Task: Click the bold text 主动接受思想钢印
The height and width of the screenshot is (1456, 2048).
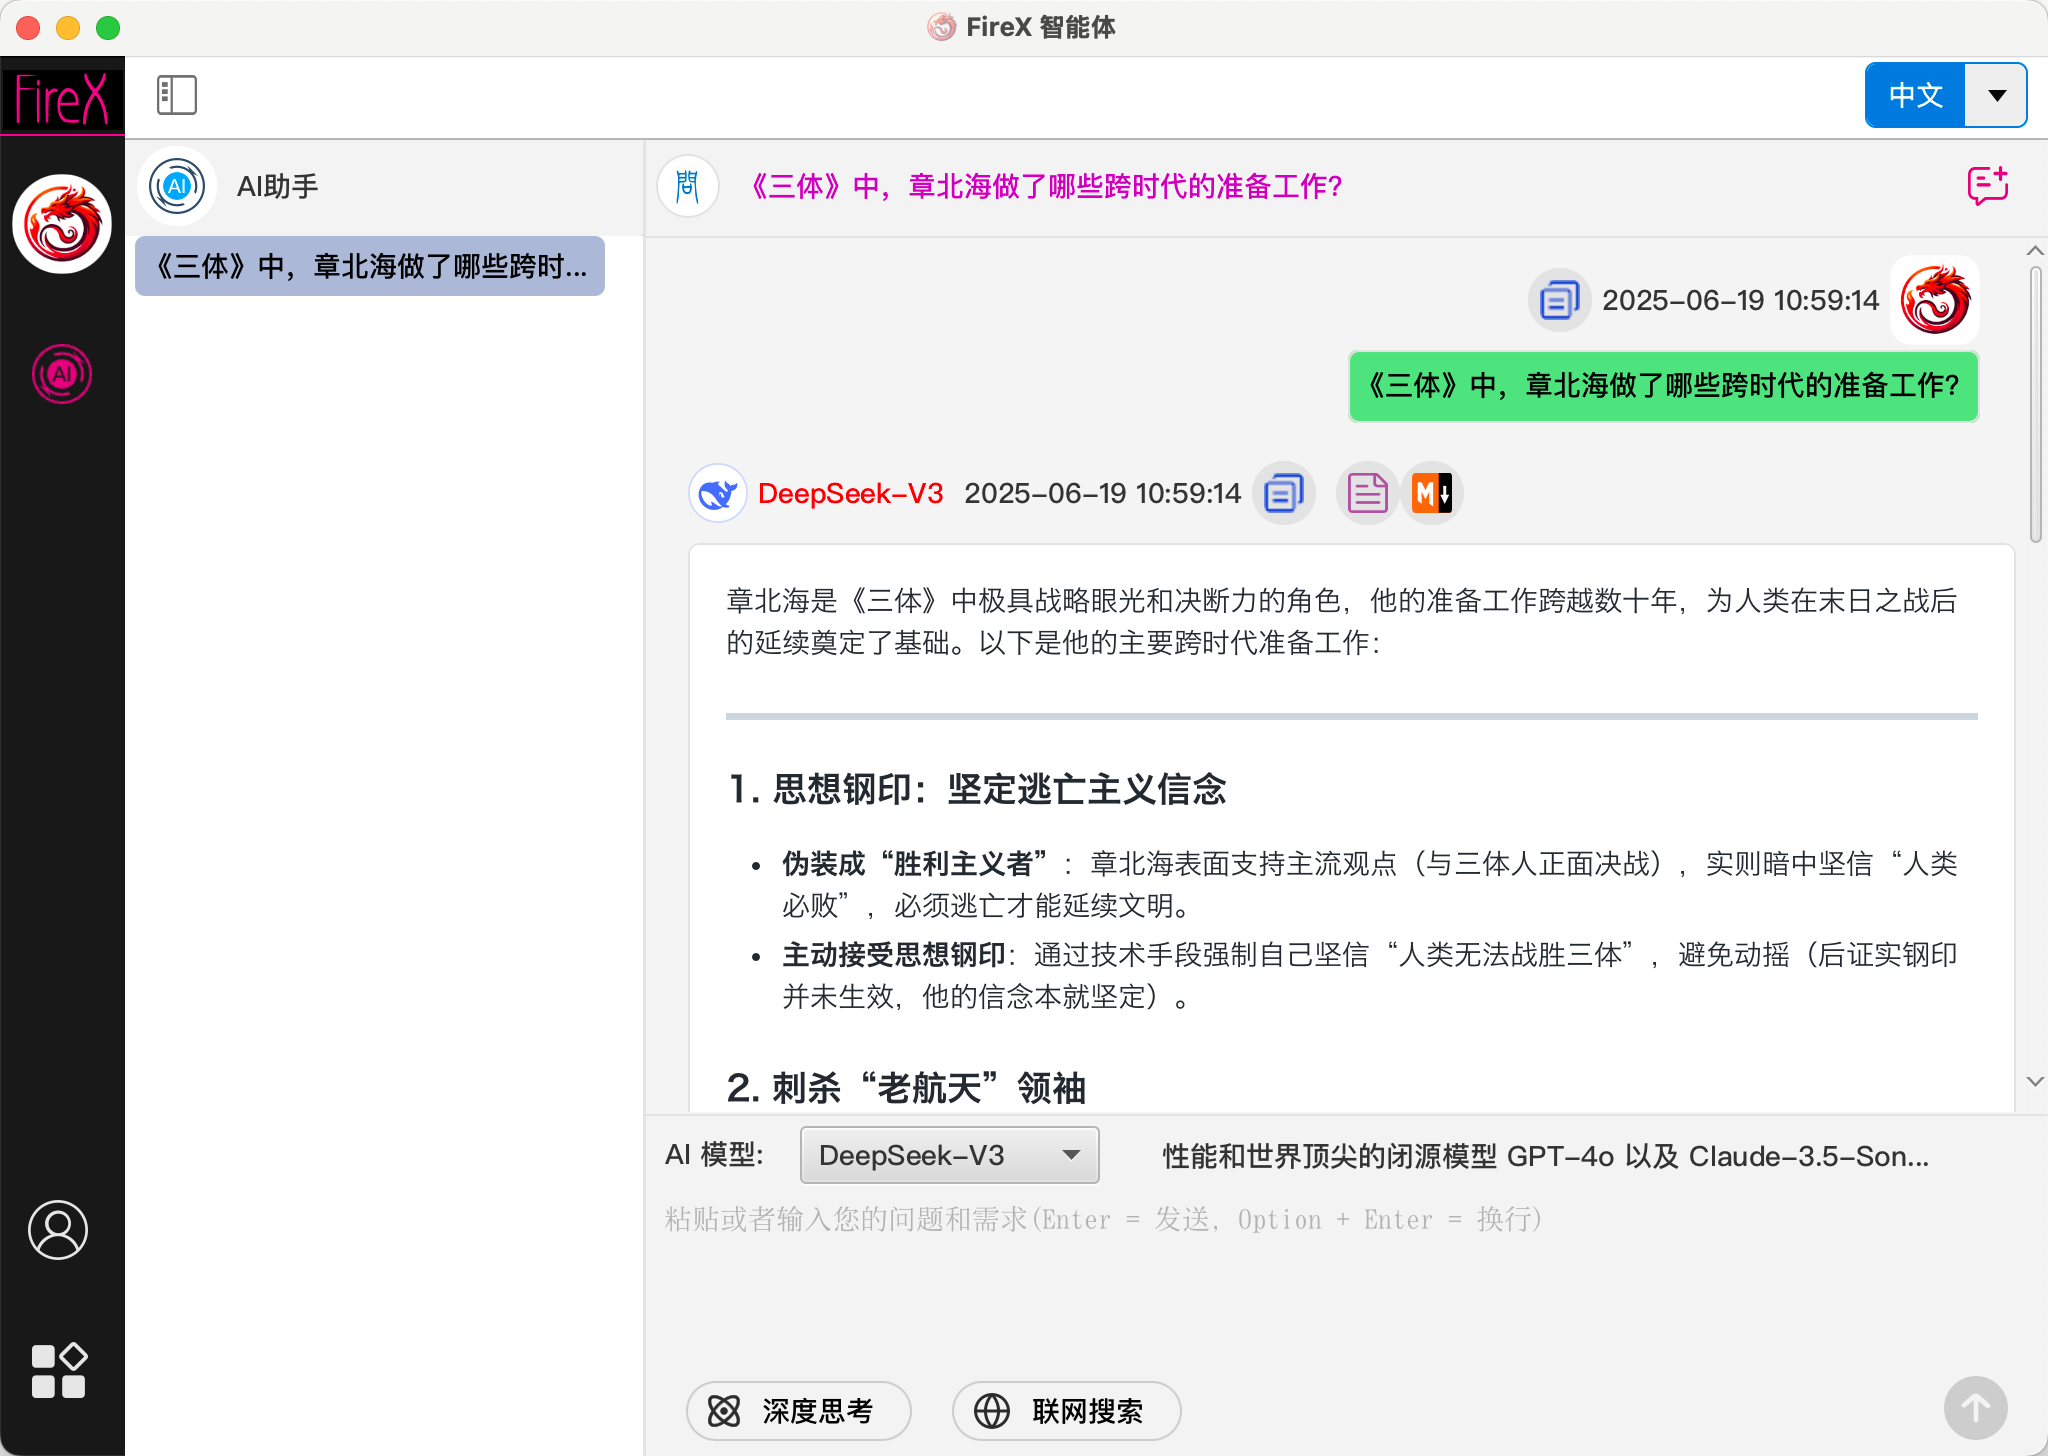Action: click(894, 955)
